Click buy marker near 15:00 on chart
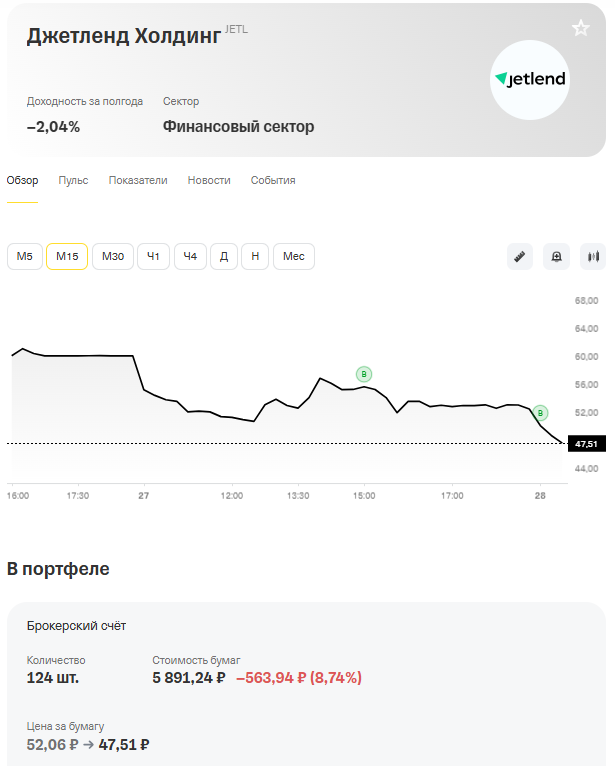Viewport: 615px width, 766px height. pyautogui.click(x=364, y=374)
